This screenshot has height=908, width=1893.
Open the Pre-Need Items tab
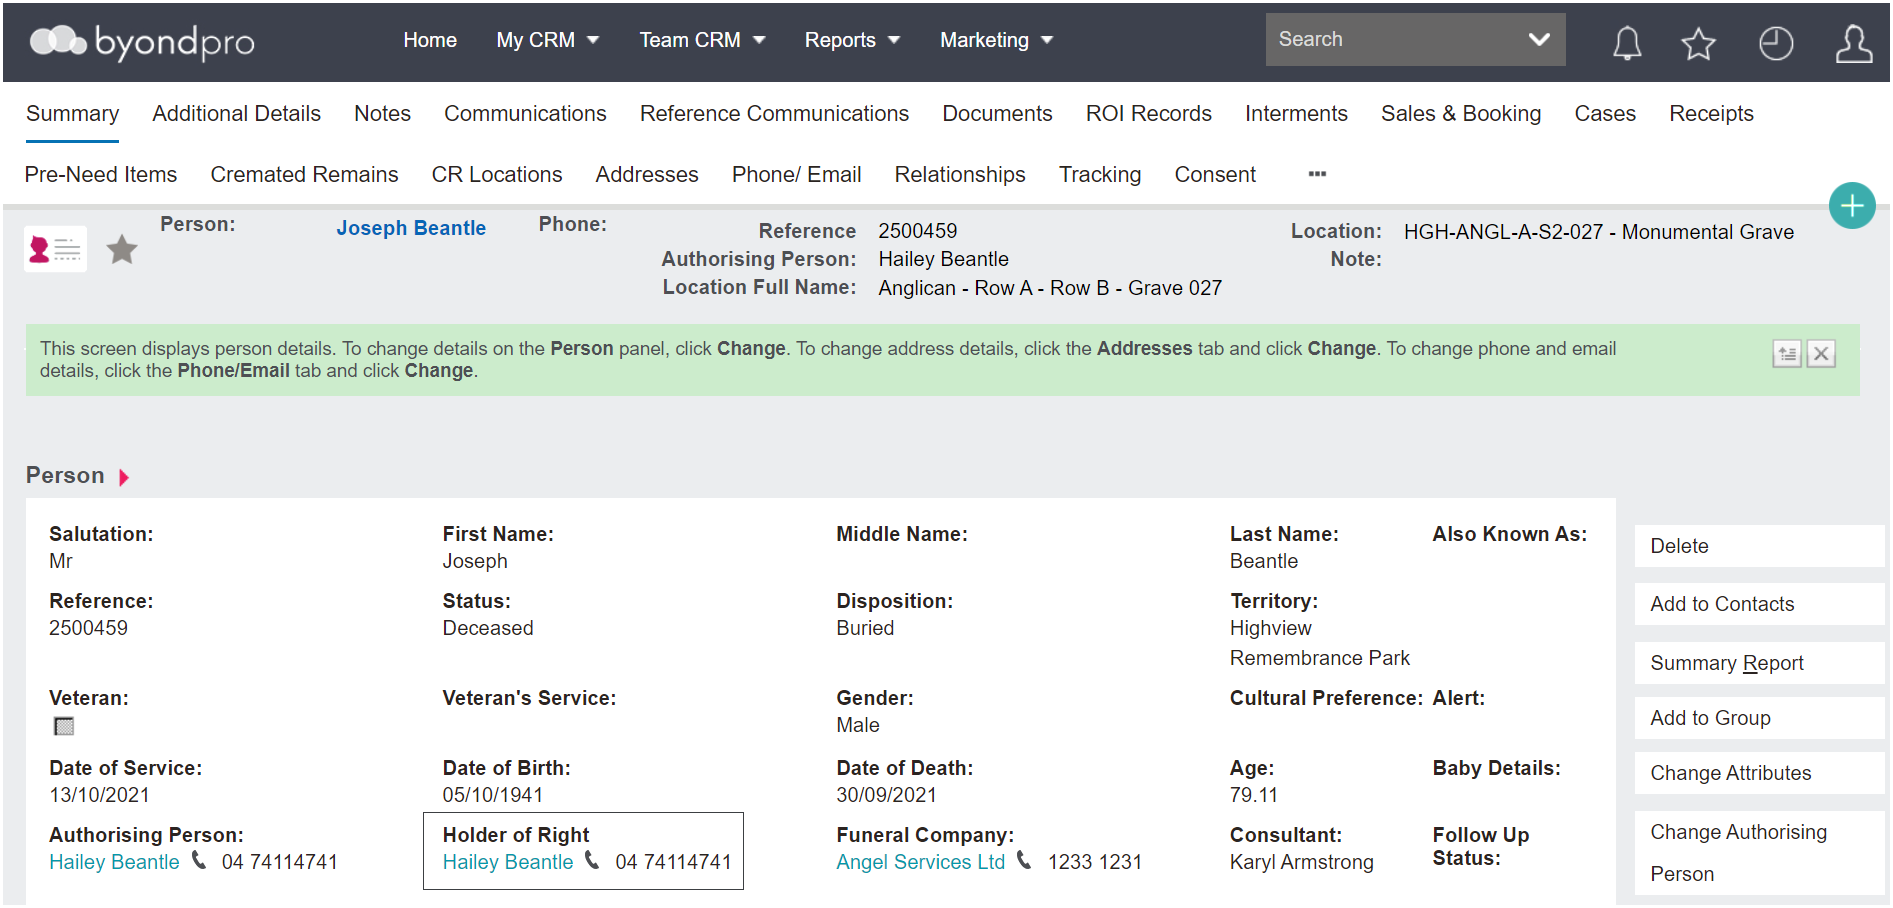pyautogui.click(x=101, y=175)
